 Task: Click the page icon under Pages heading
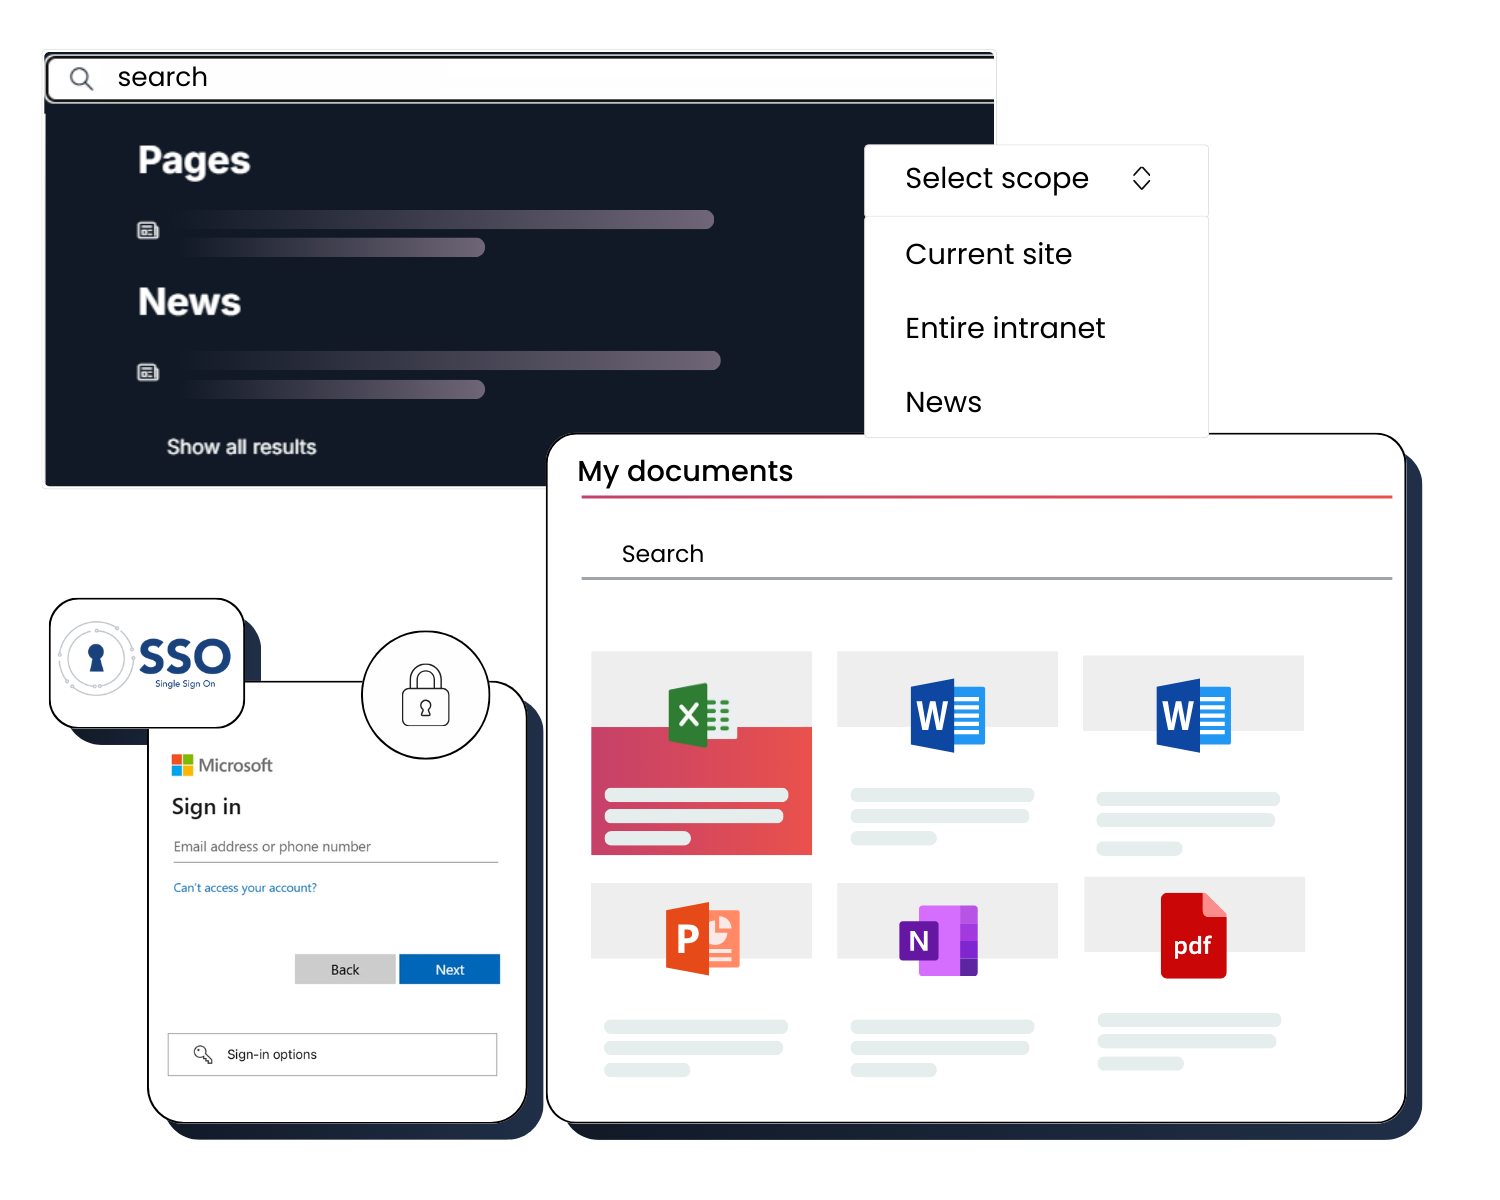click(148, 231)
